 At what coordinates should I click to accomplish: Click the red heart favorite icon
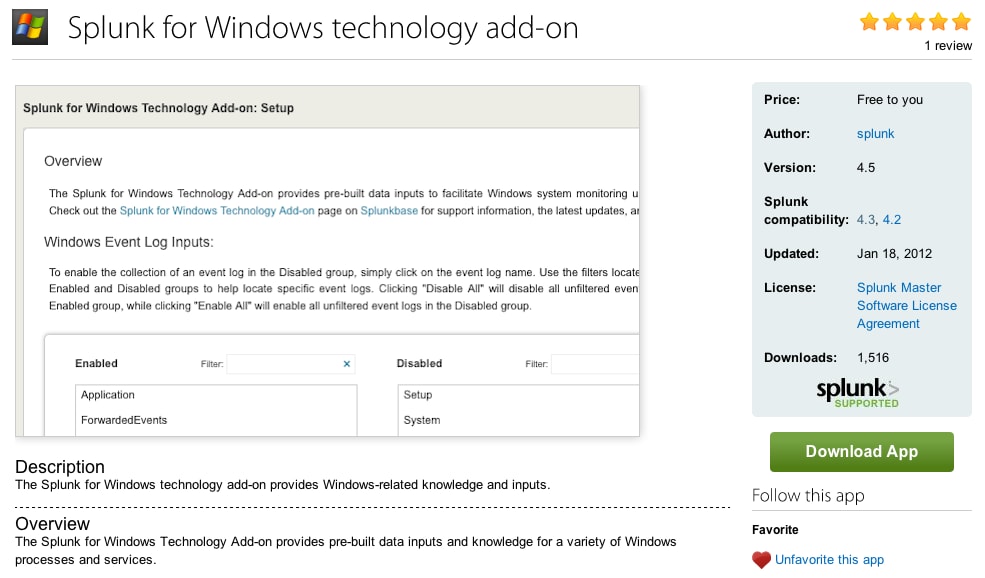point(761,560)
